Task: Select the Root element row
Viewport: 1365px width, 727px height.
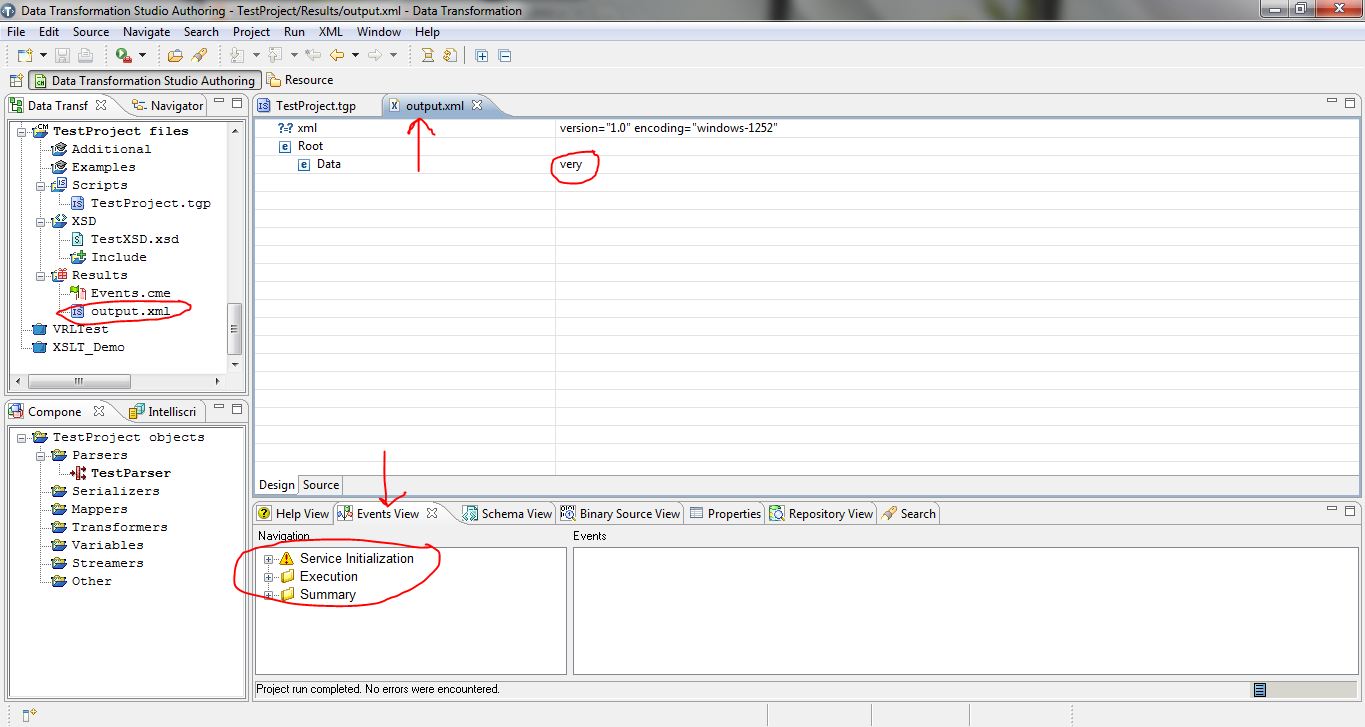Action: tap(806, 146)
